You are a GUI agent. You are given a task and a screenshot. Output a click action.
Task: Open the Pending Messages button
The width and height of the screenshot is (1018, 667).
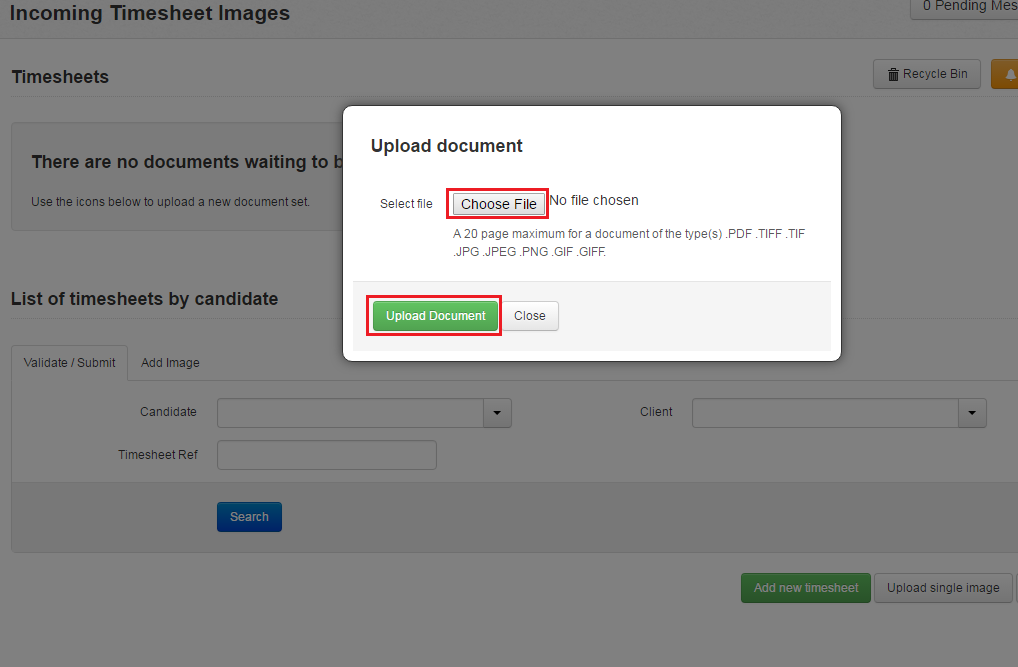coord(965,6)
